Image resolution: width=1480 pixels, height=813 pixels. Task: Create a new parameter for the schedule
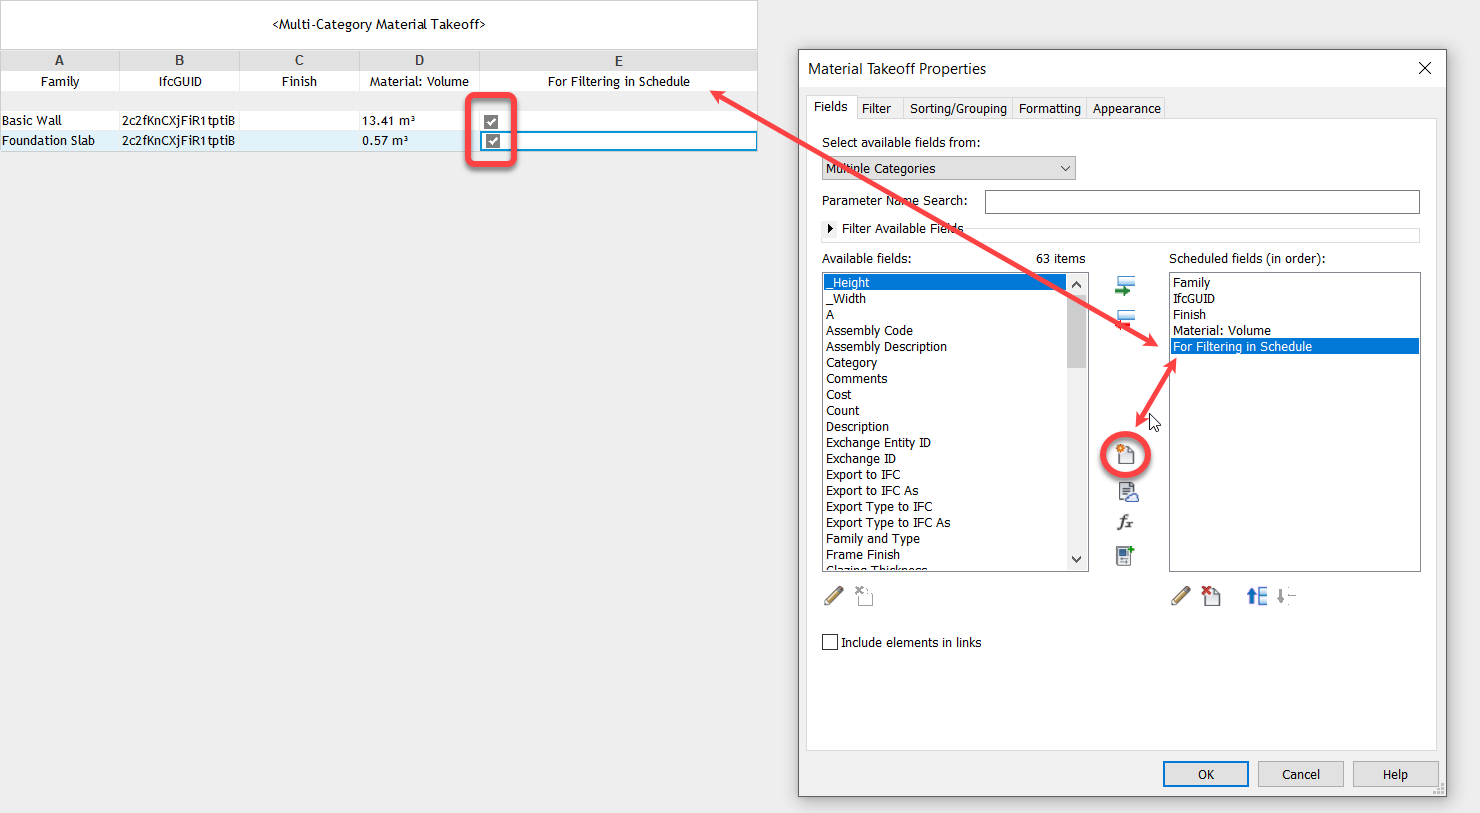[1125, 454]
